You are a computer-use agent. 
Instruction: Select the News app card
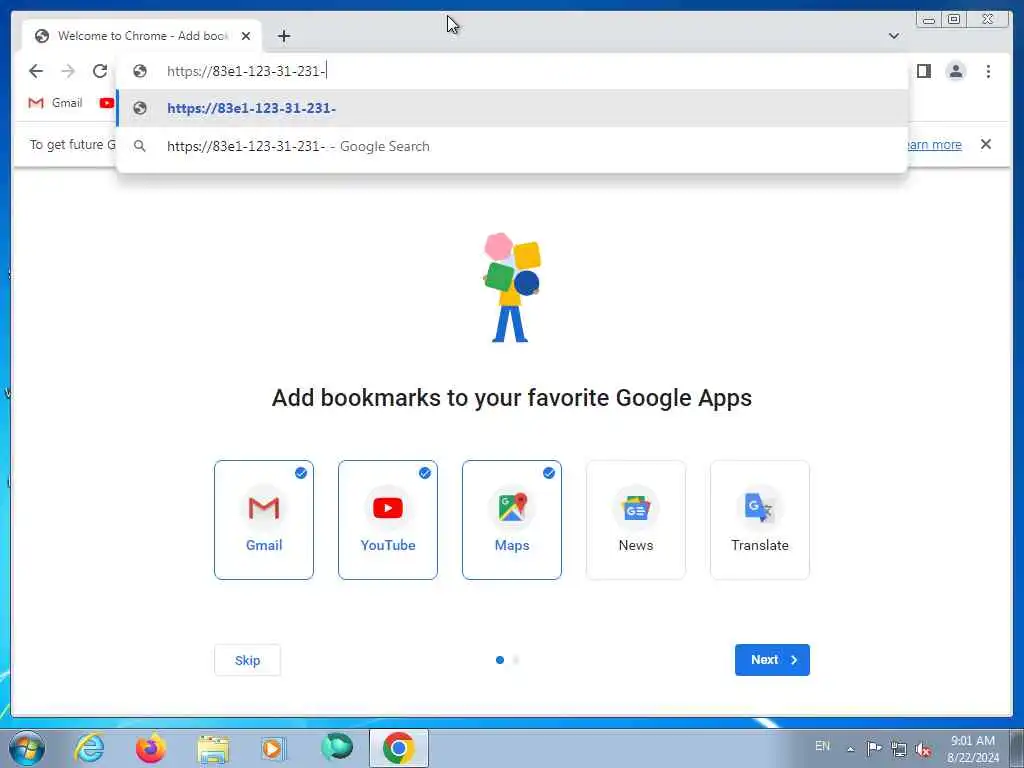[x=636, y=520]
